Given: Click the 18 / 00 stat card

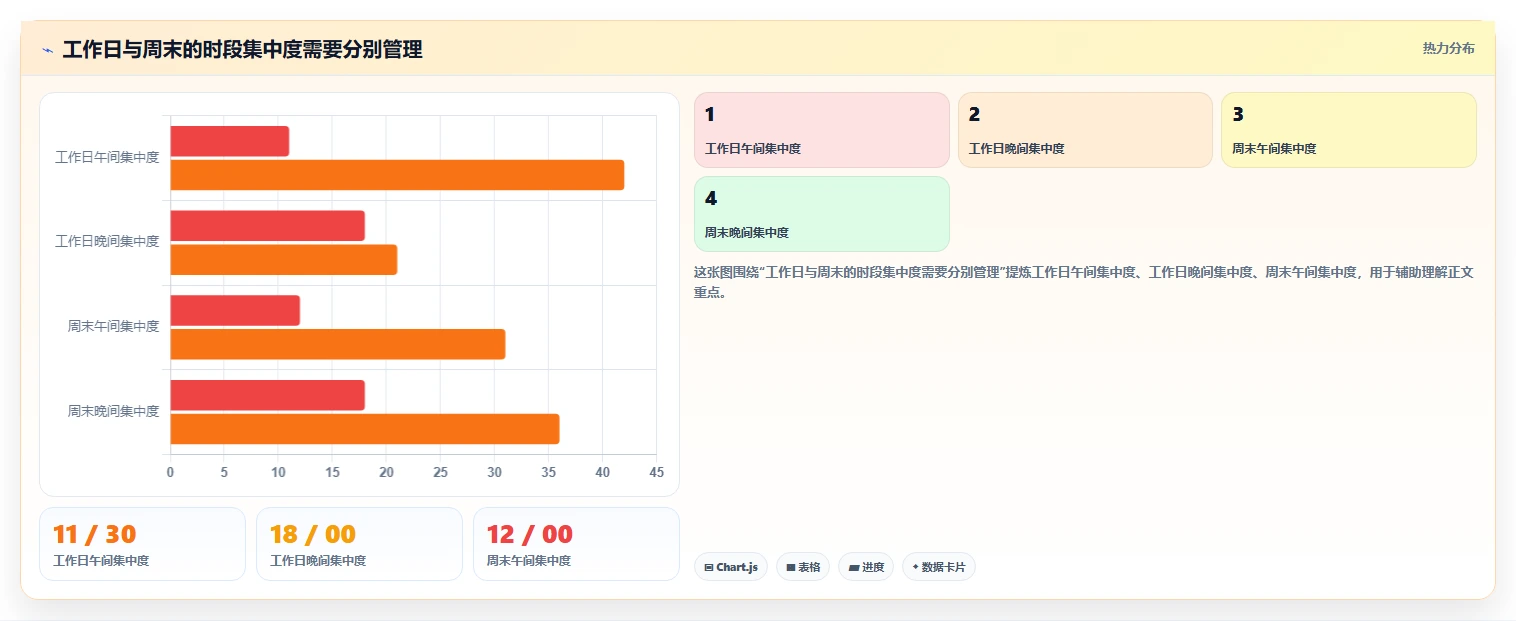Looking at the screenshot, I should coord(359,544).
